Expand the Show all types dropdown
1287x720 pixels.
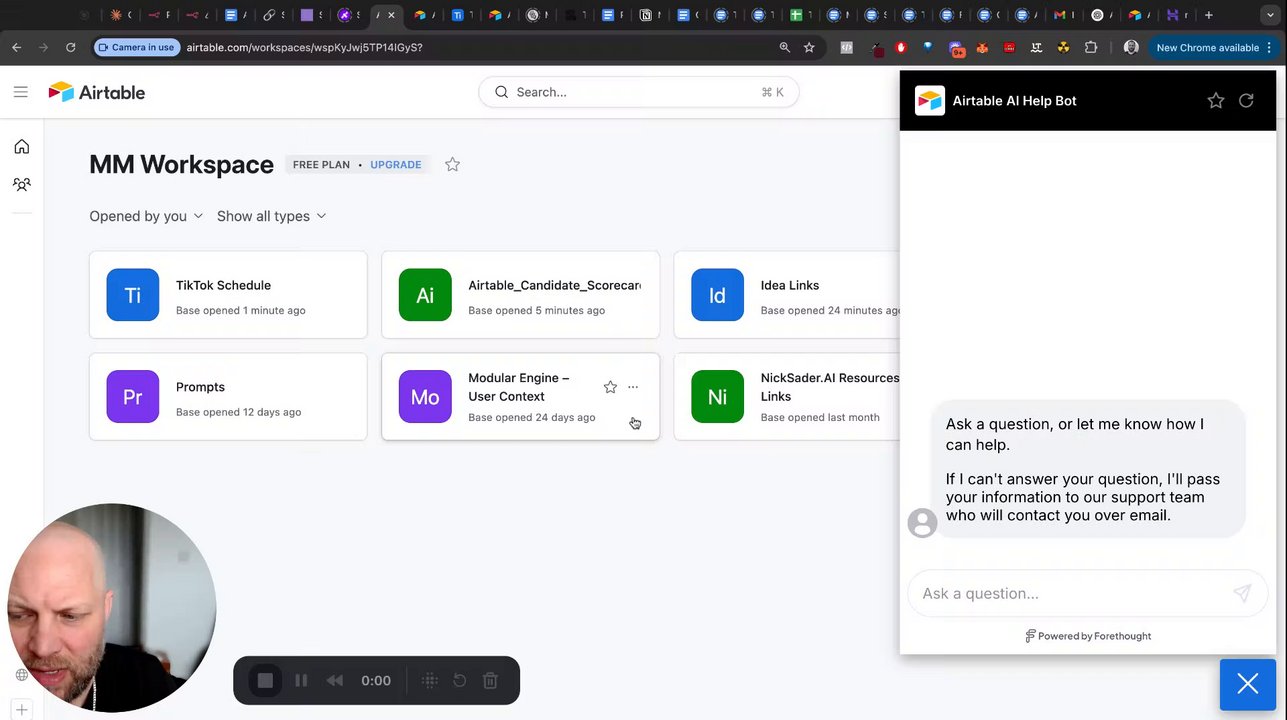[x=271, y=216]
